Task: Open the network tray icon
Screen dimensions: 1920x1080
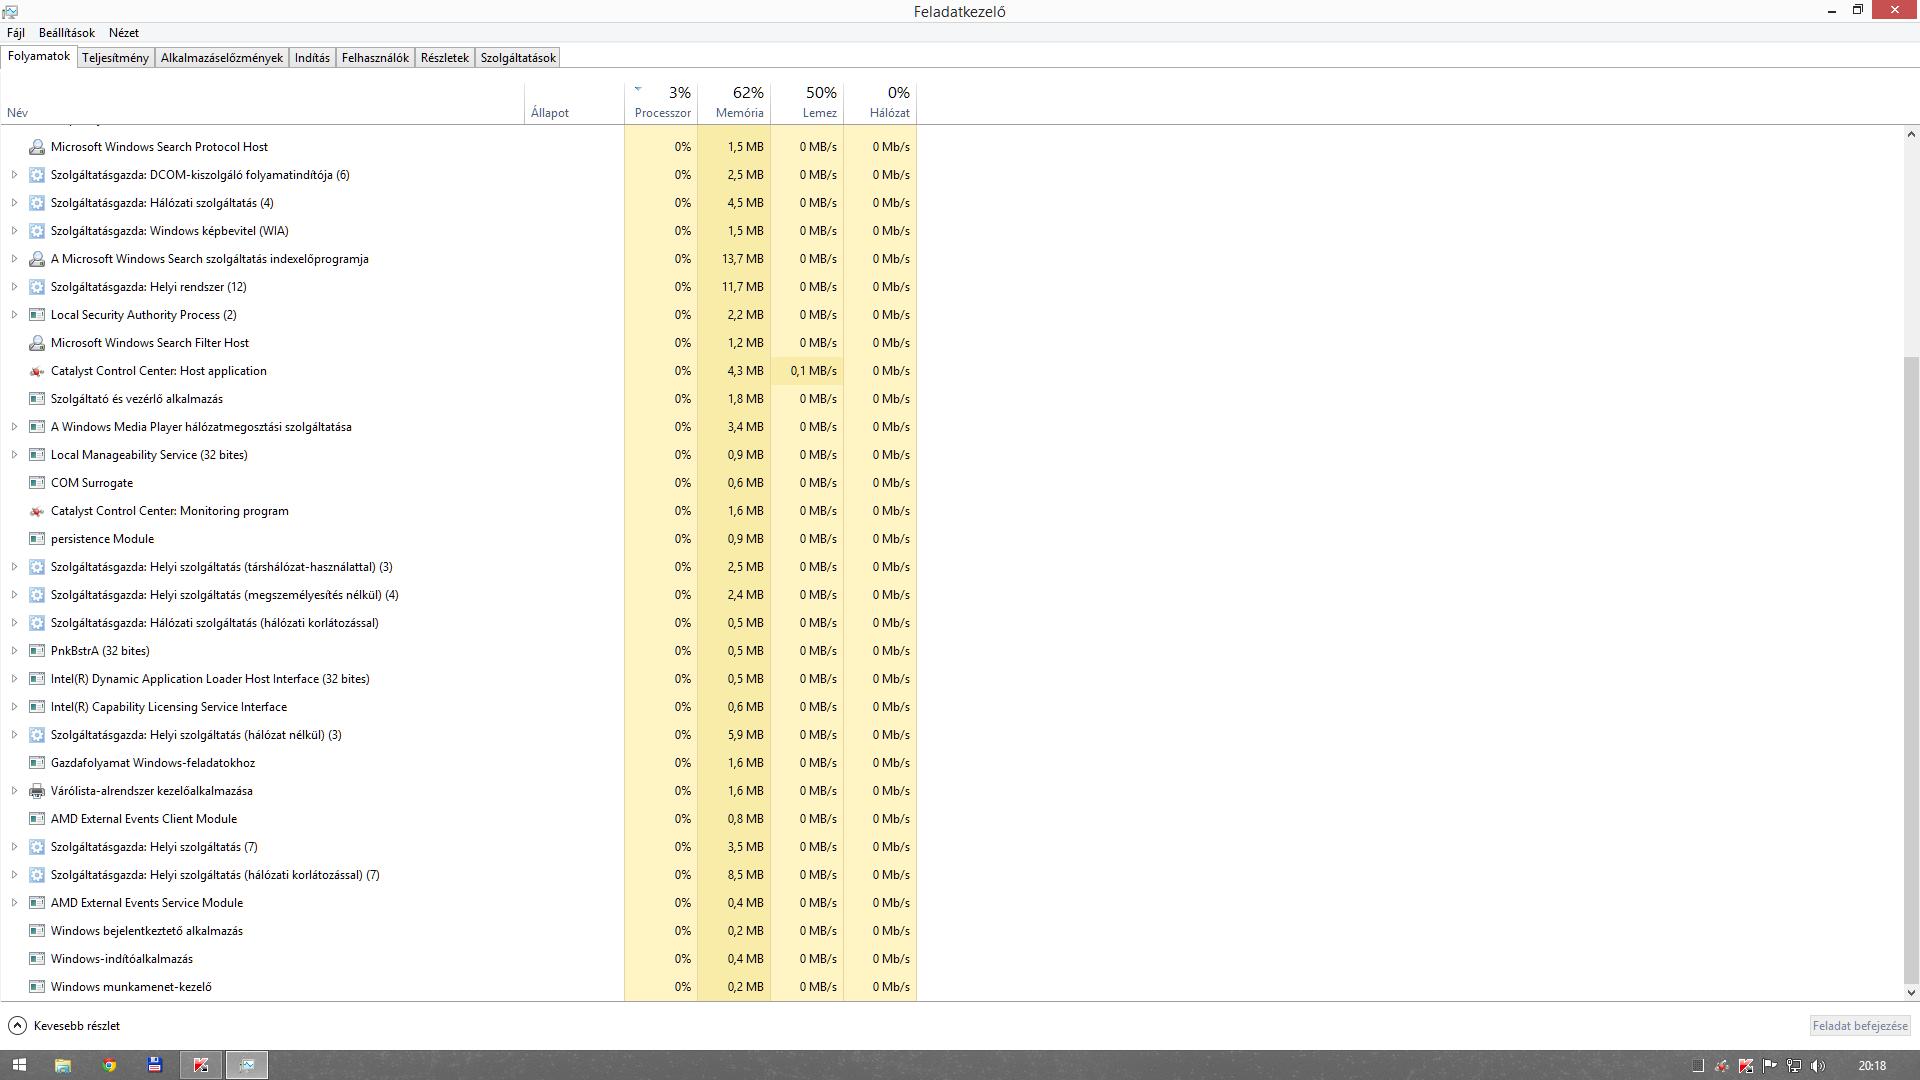Action: [1794, 1066]
